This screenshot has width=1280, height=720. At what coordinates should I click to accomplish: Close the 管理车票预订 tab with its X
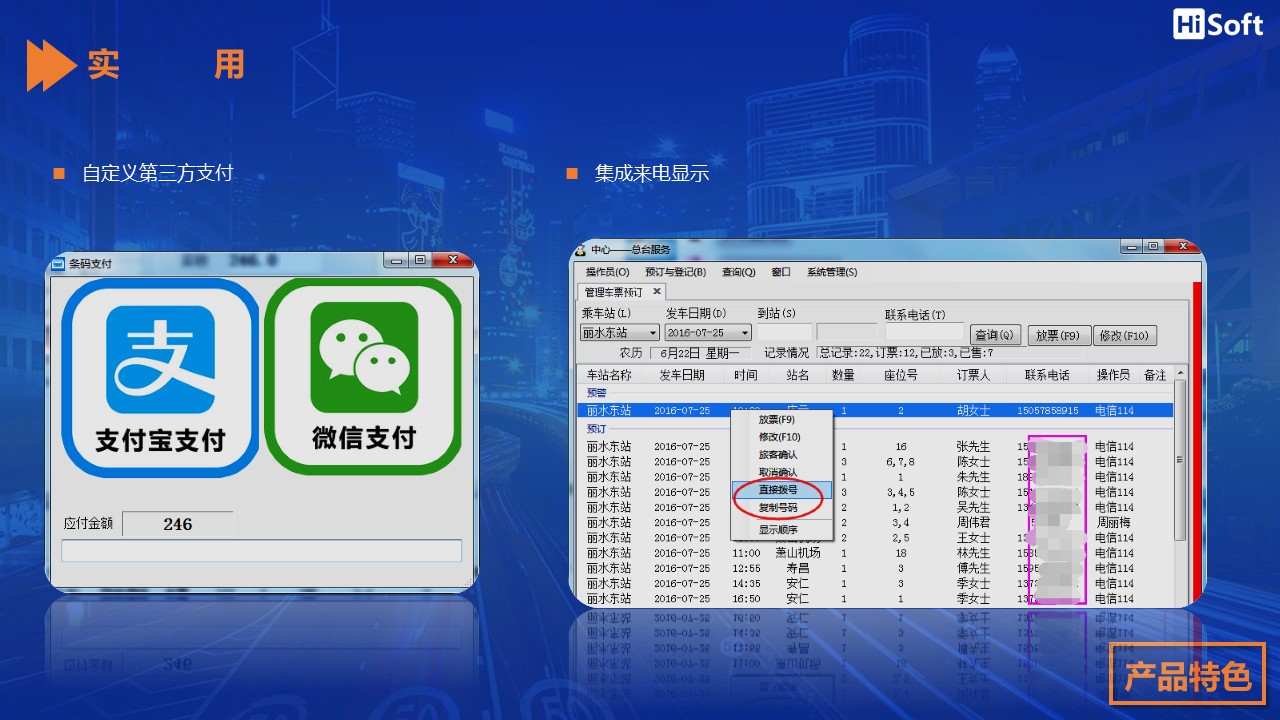coord(657,292)
